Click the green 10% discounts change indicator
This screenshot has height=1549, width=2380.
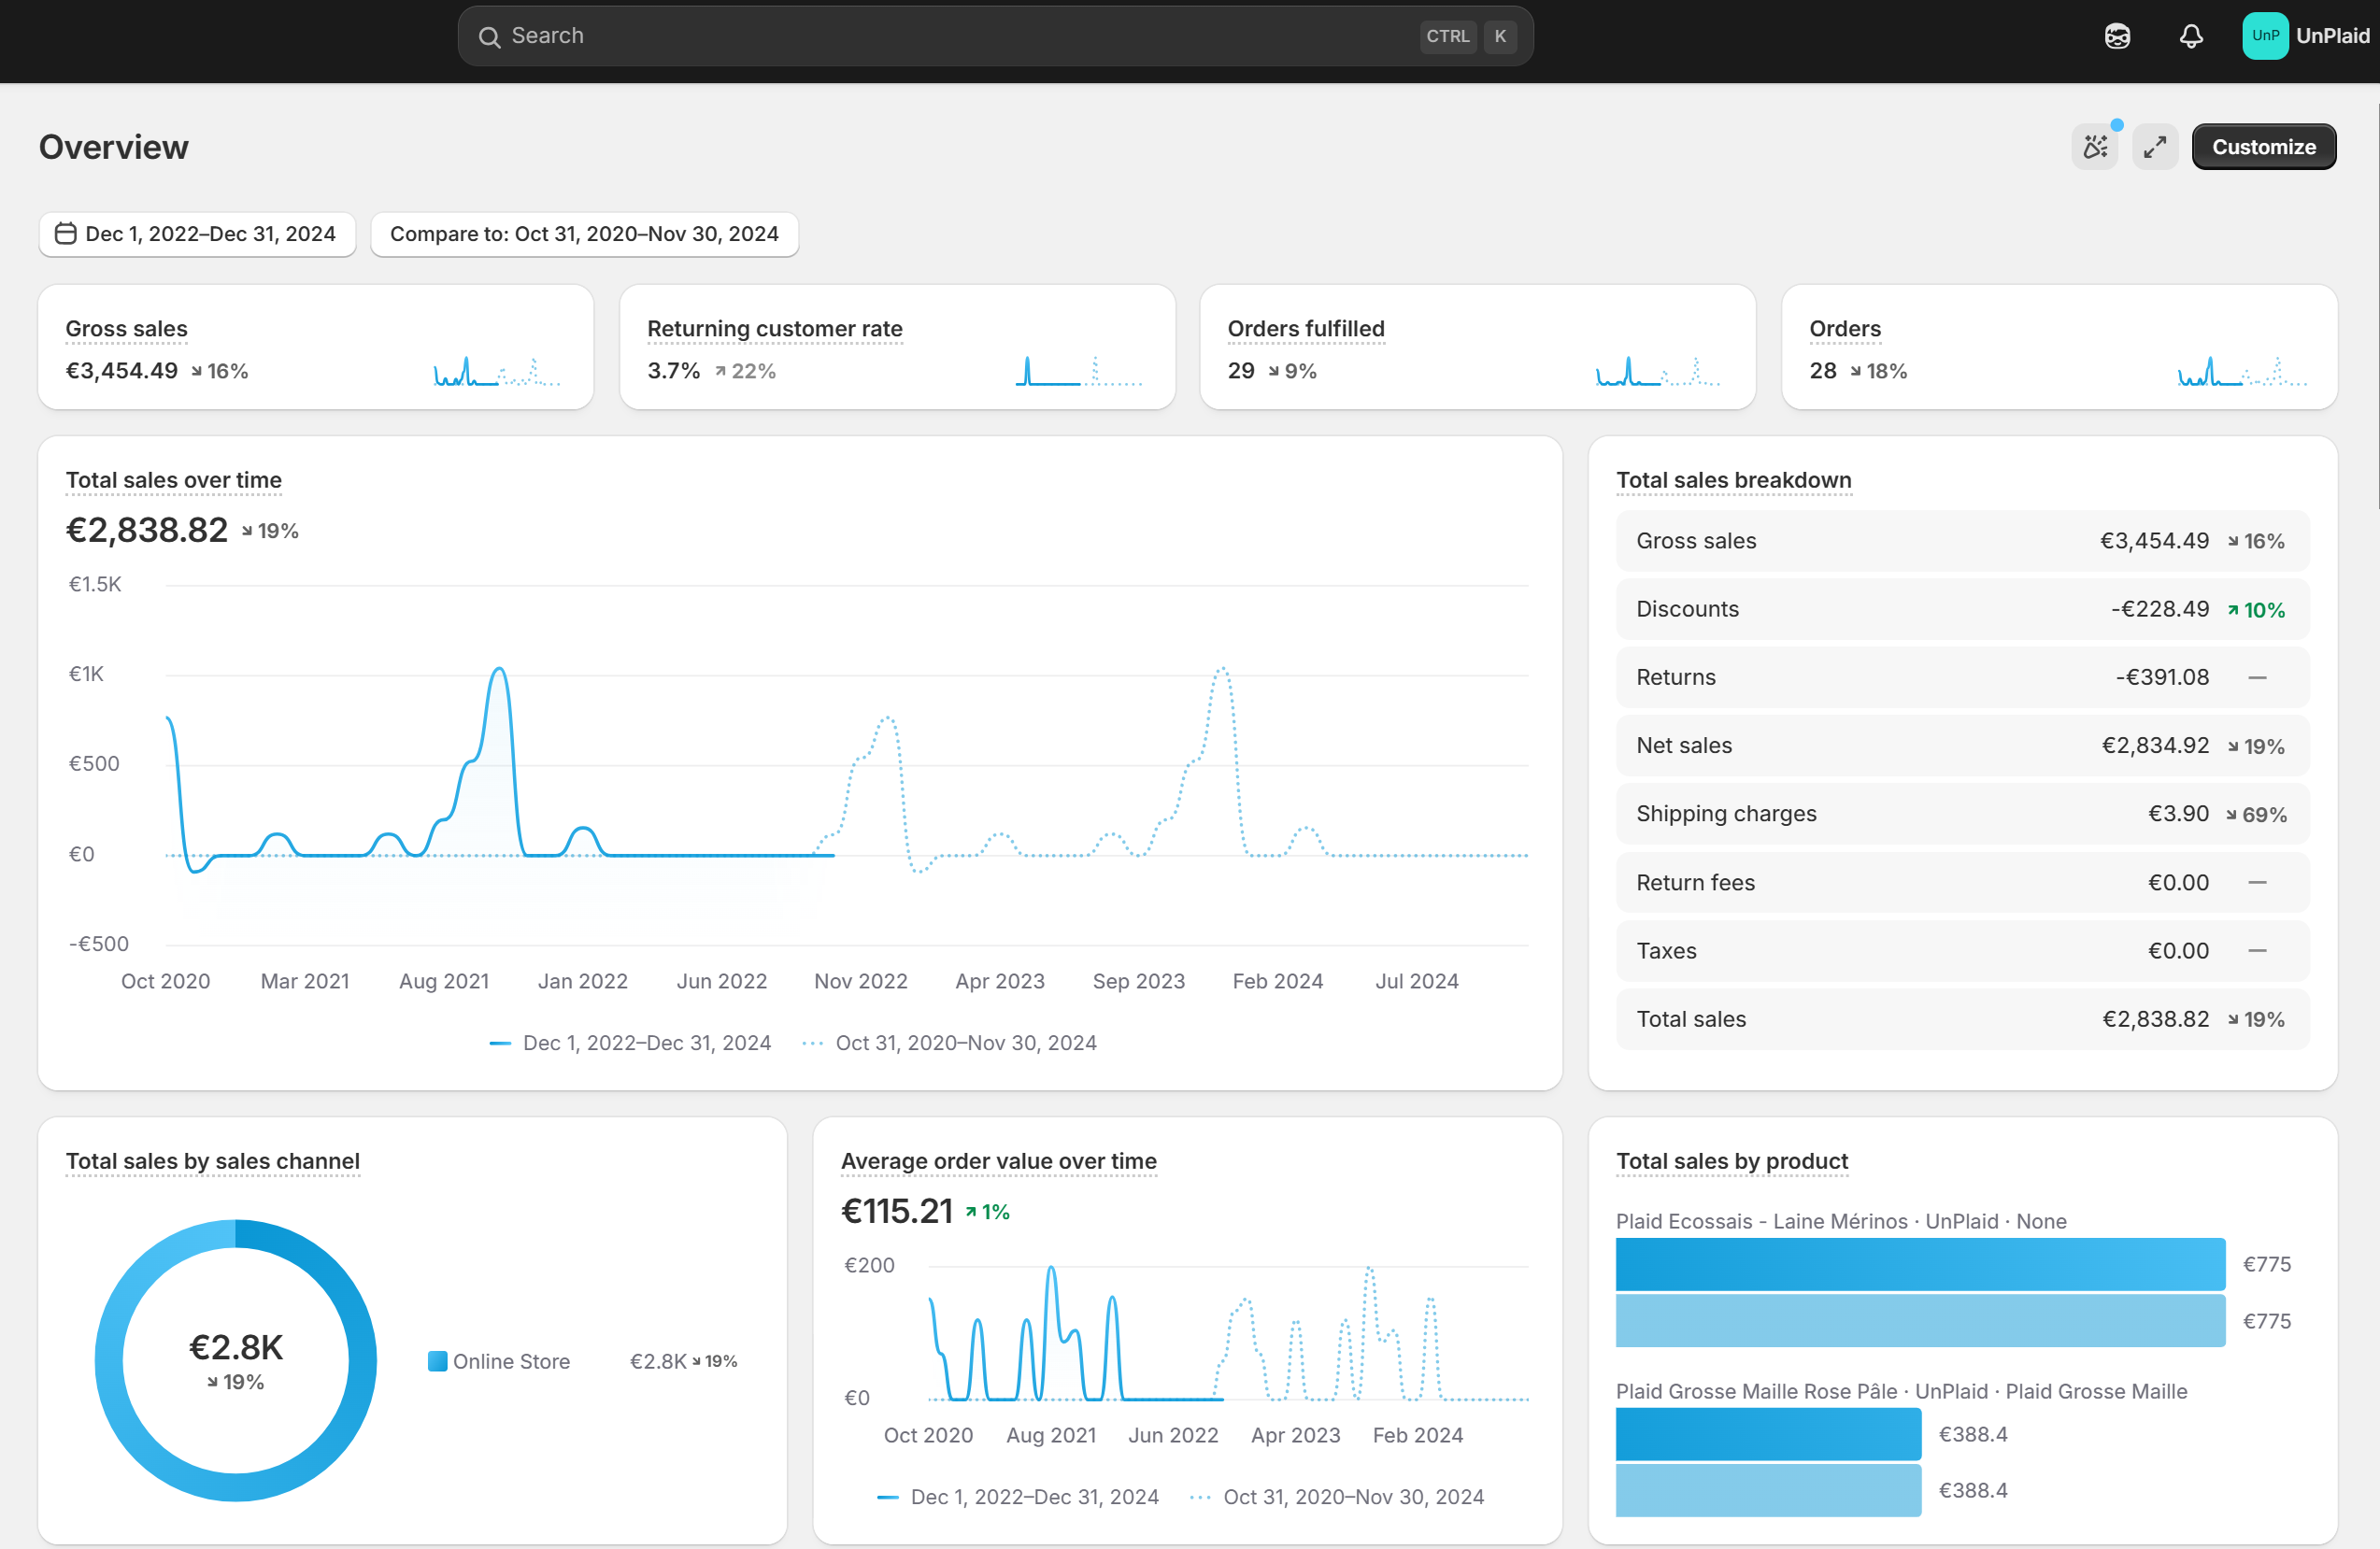click(x=2256, y=610)
